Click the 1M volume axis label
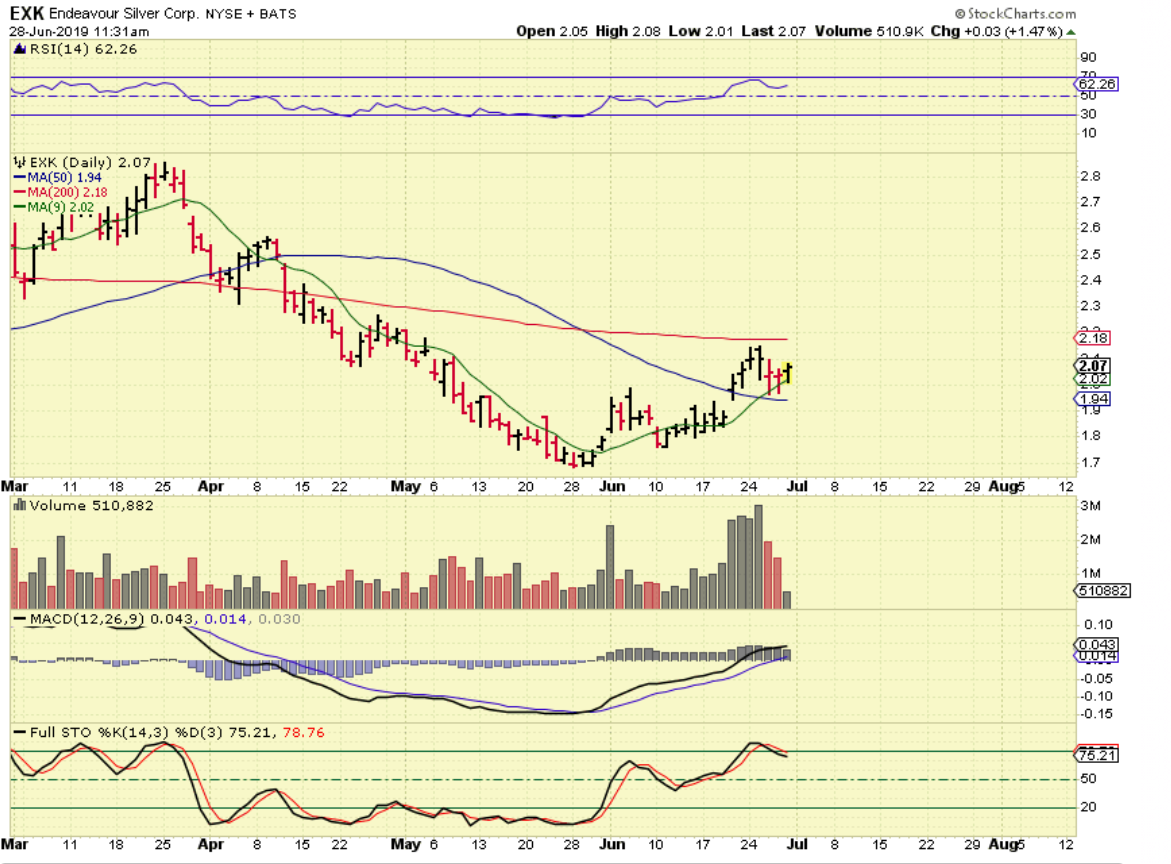Image resolution: width=1171 pixels, height=864 pixels. point(1090,574)
